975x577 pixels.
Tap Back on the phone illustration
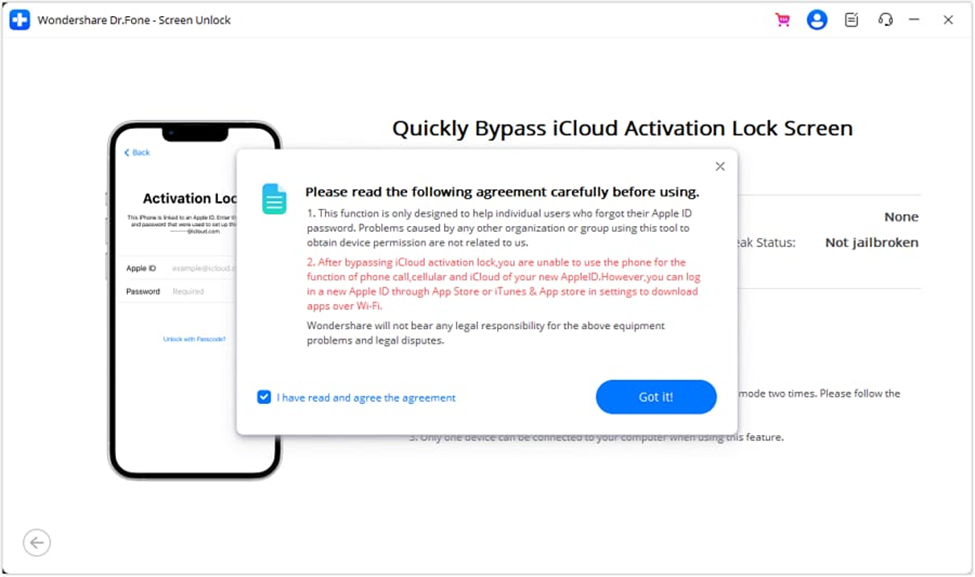pos(137,152)
